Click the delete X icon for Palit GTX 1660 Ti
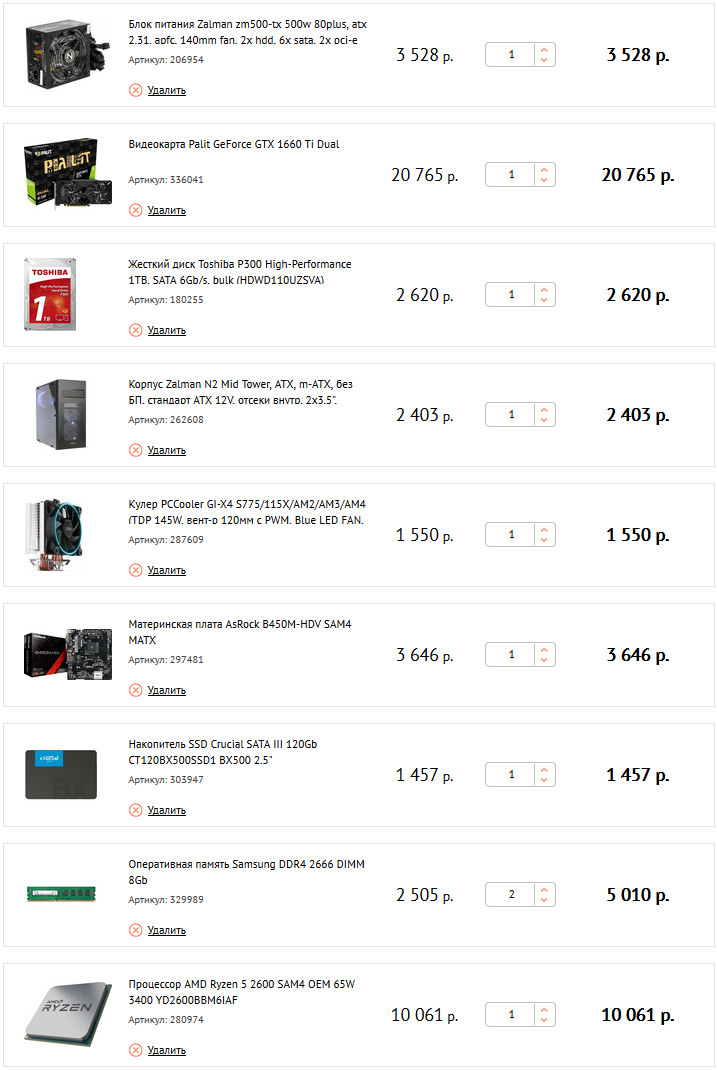 point(135,210)
